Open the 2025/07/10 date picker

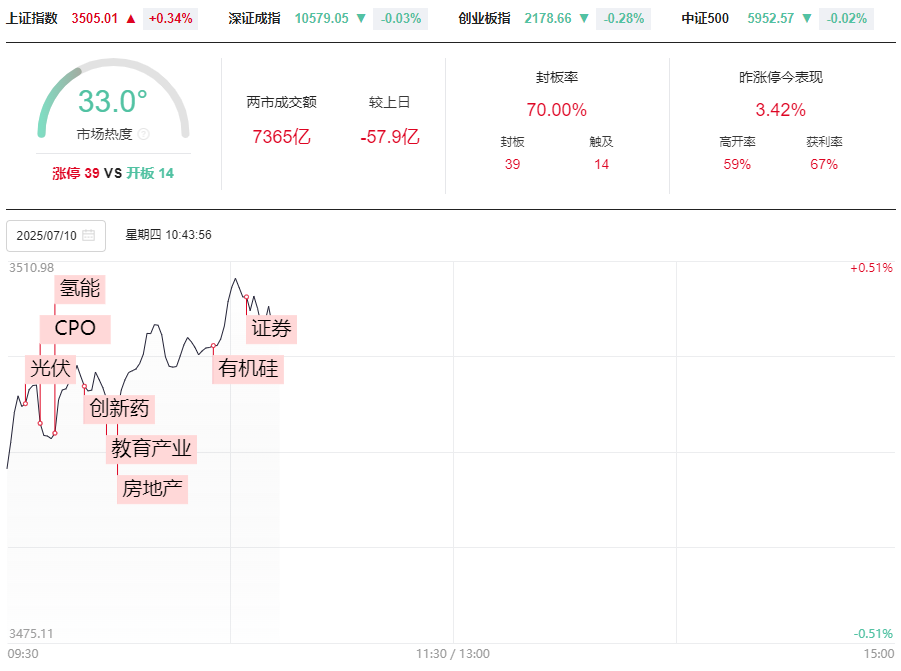(x=55, y=236)
